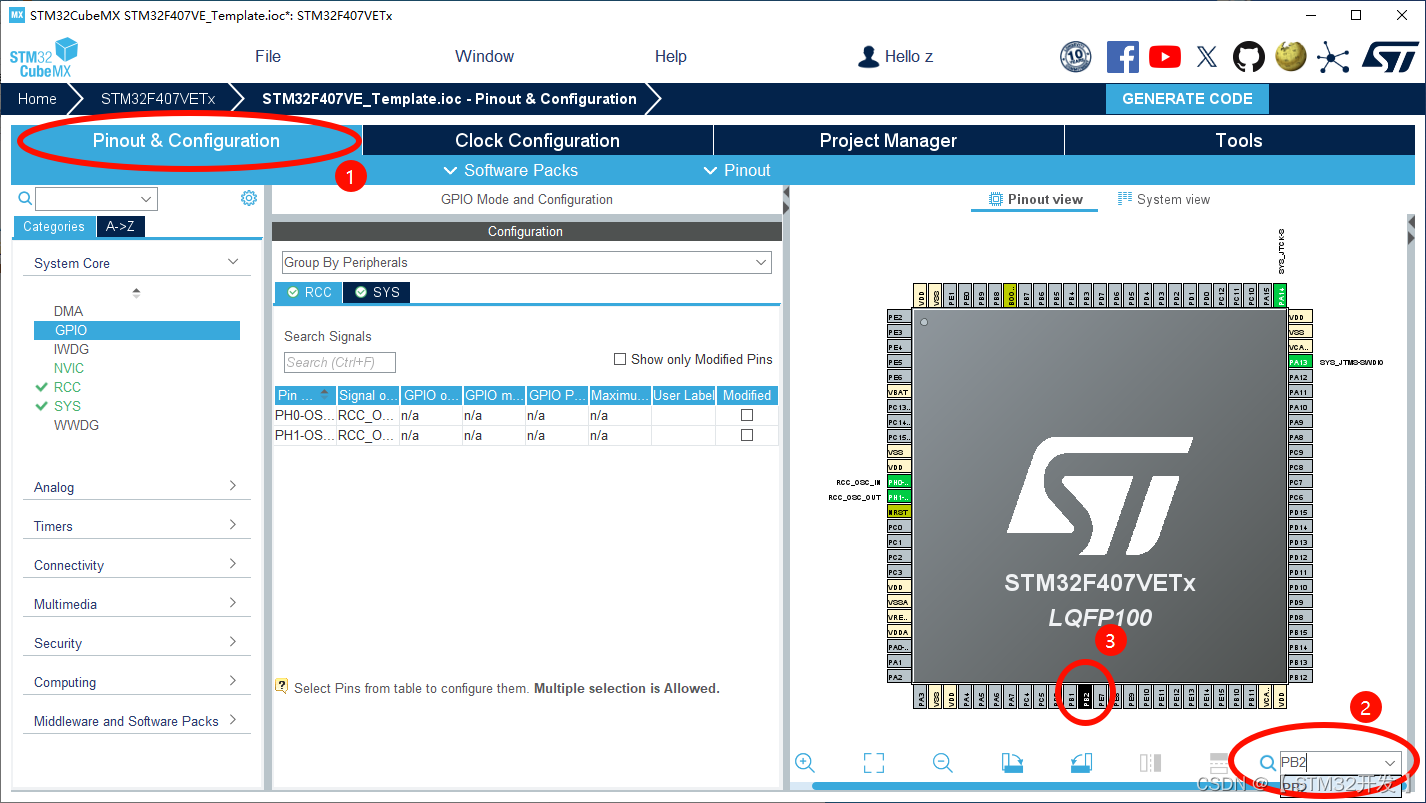Viewport: 1426px width, 803px height.
Task: Switch to Clock Configuration tab
Action: pos(538,140)
